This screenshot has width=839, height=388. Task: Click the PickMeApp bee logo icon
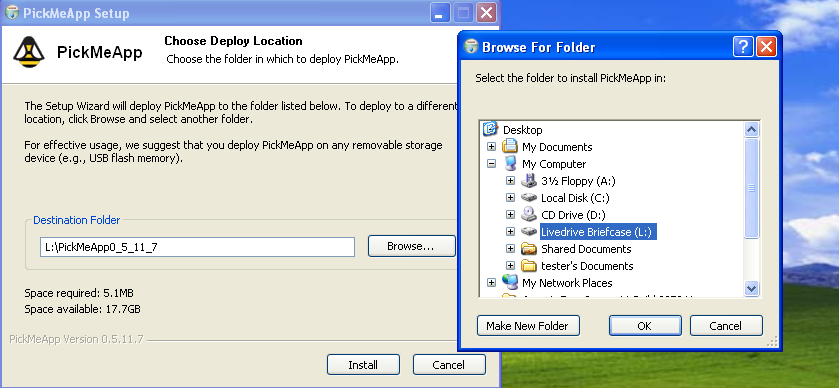click(29, 52)
